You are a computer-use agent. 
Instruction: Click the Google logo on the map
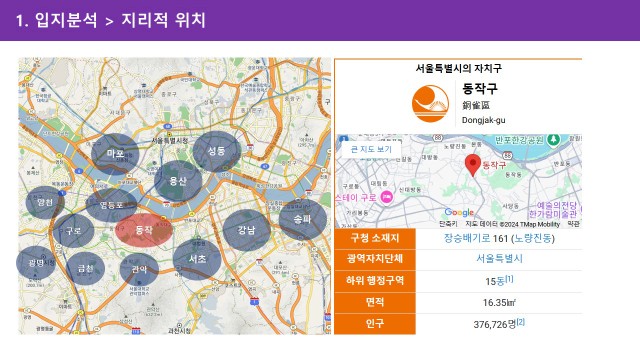[459, 212]
